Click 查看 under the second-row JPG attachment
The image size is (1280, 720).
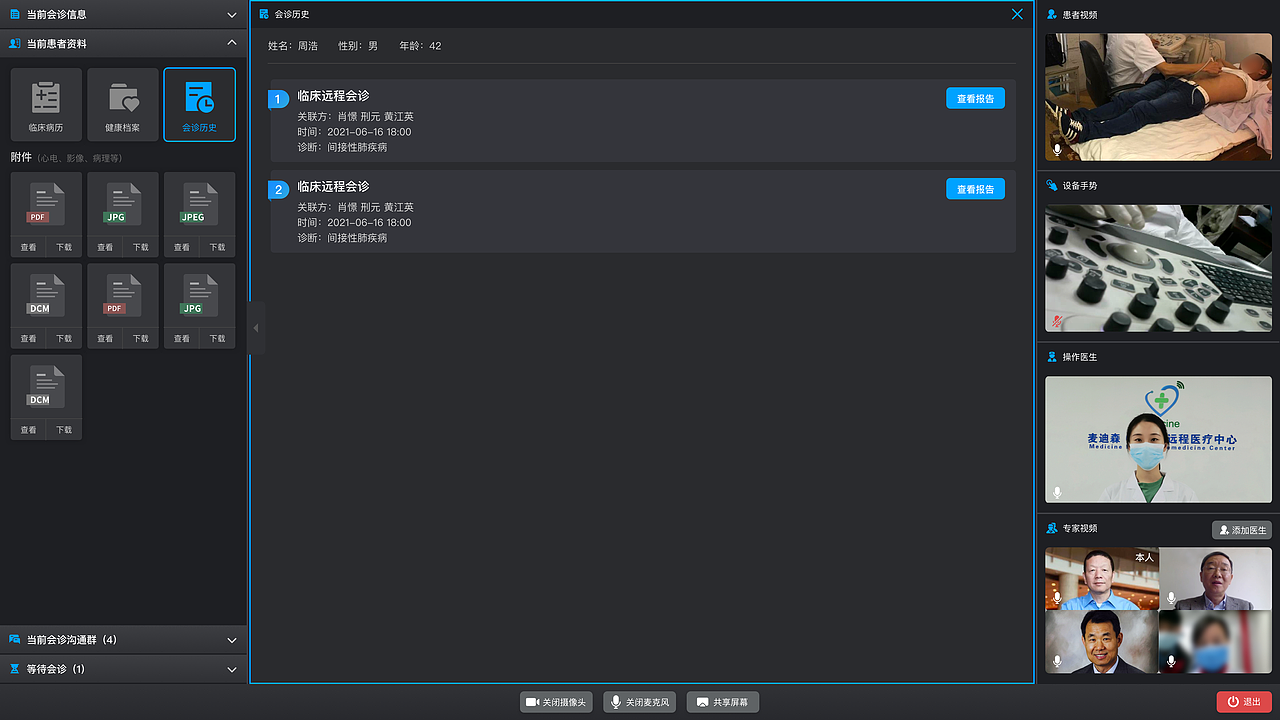click(x=181, y=338)
